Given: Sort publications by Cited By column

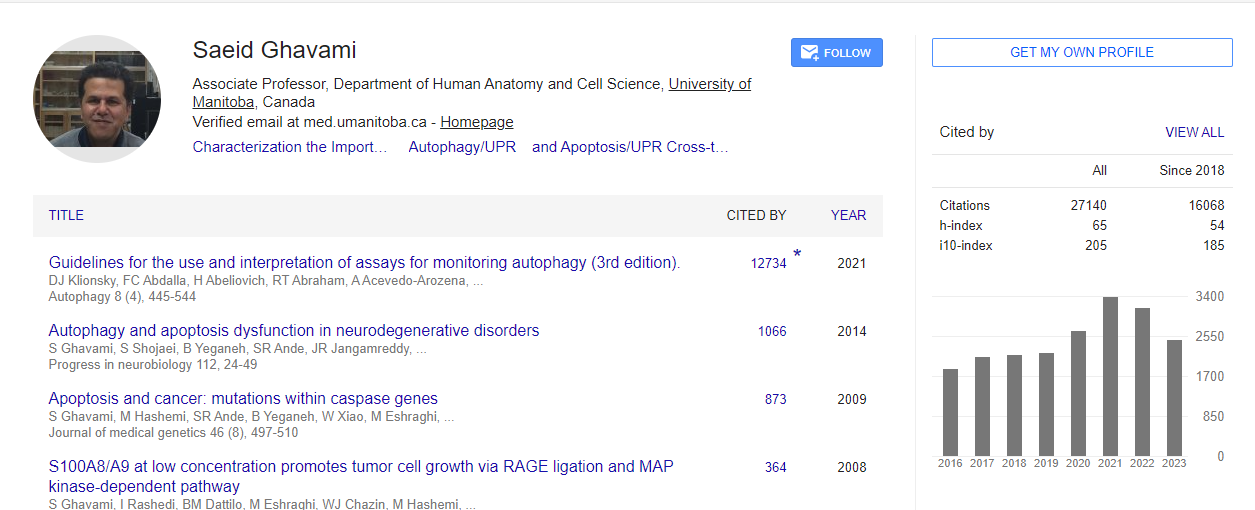Looking at the screenshot, I should coord(755,215).
